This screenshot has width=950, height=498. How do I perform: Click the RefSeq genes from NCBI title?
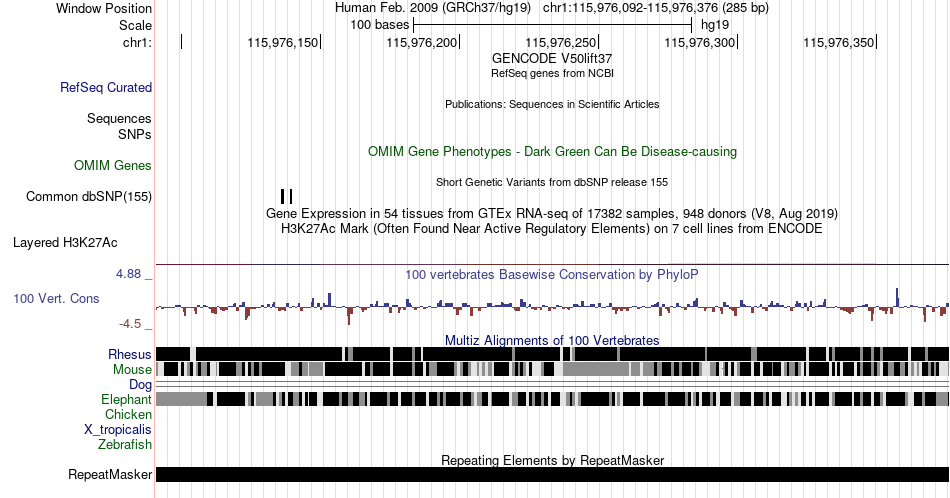coord(552,73)
